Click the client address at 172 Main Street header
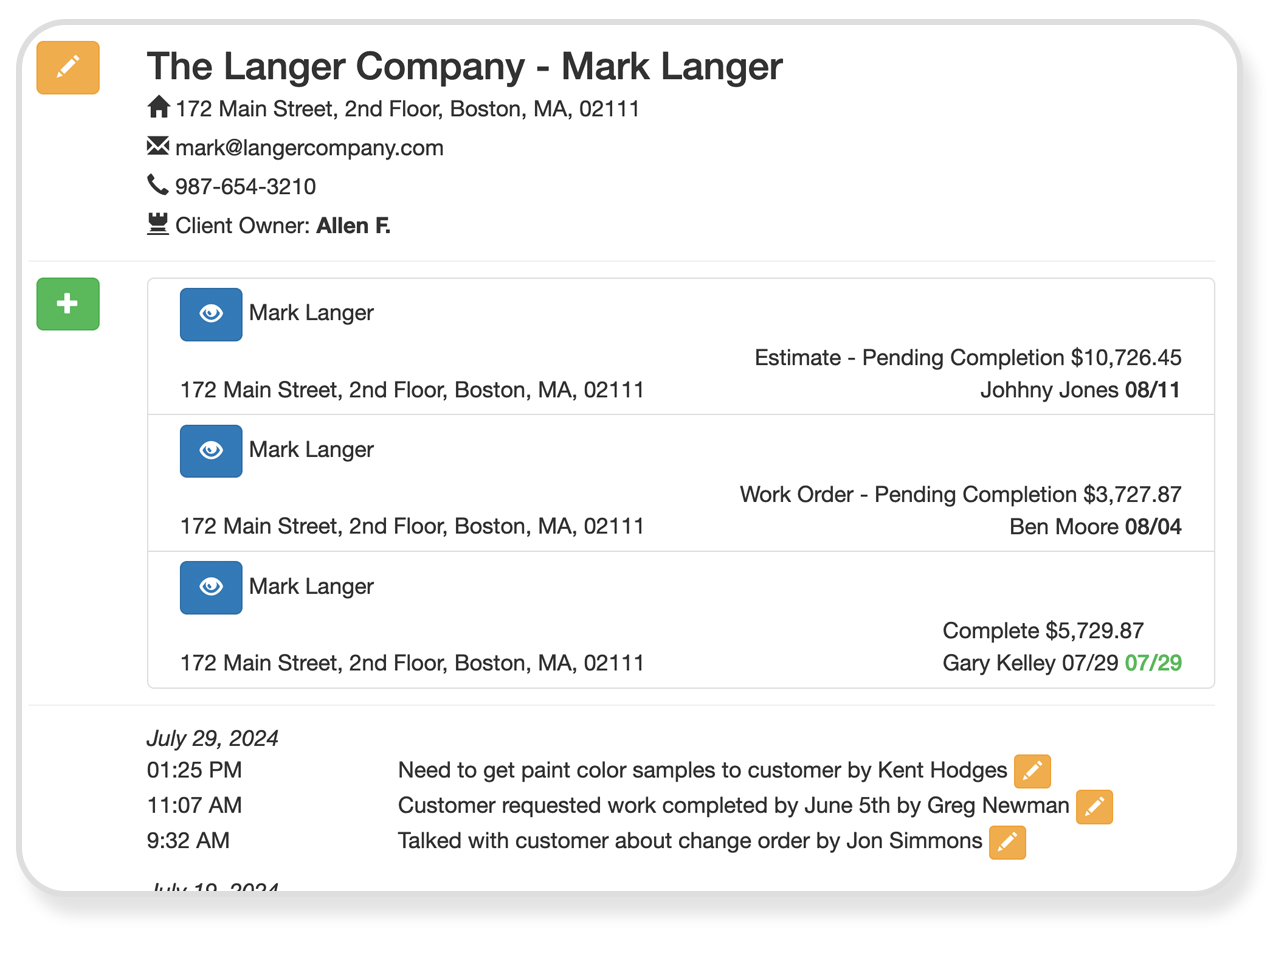 click(407, 109)
